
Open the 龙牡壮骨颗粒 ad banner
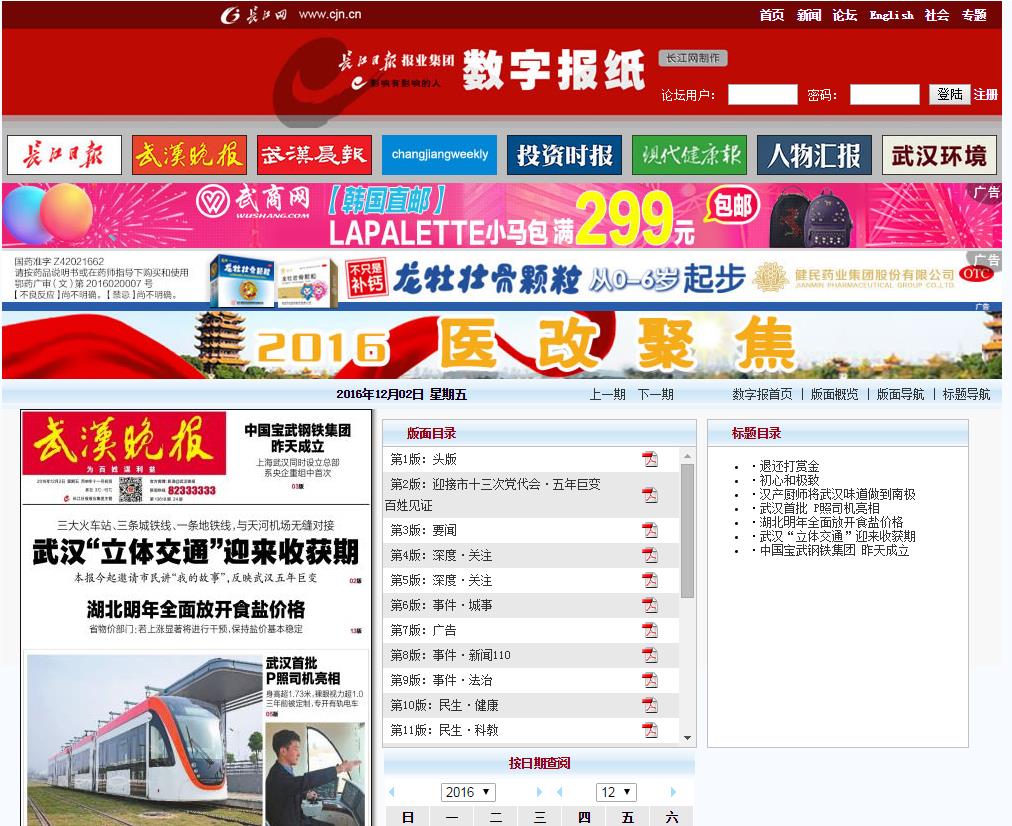(501, 279)
